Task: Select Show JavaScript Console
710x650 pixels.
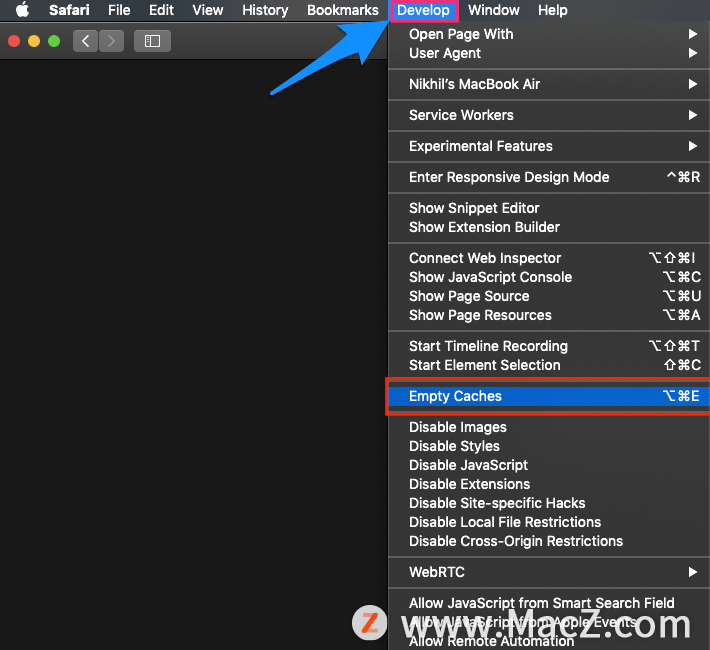Action: pos(549,277)
